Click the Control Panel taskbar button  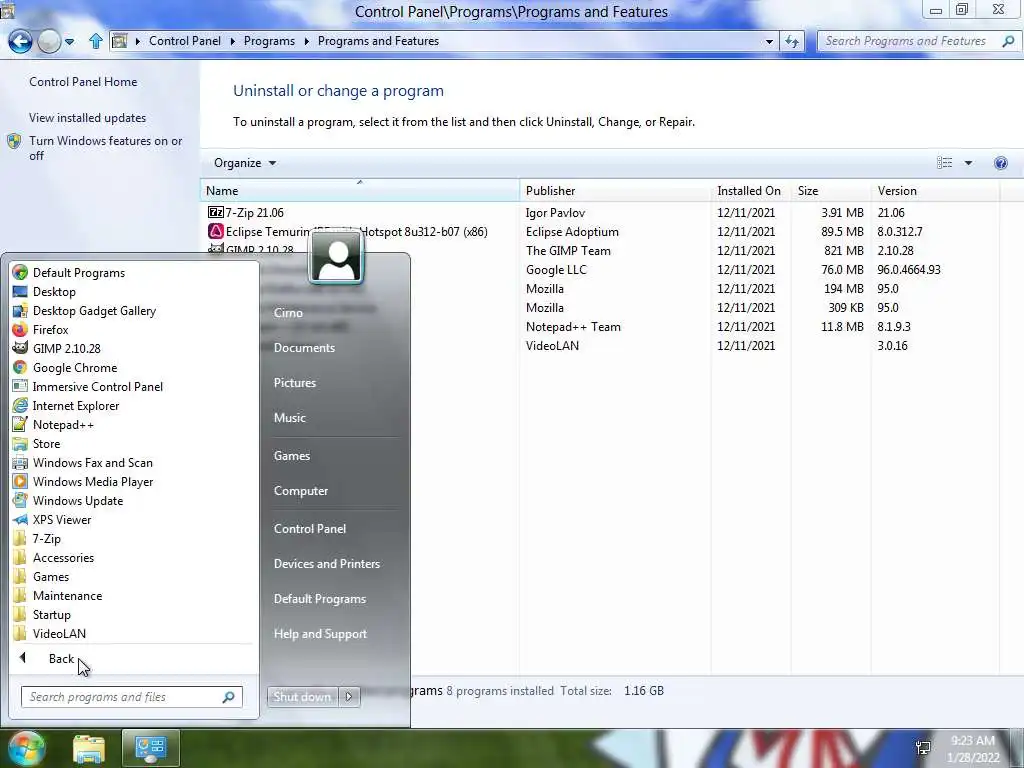point(151,748)
